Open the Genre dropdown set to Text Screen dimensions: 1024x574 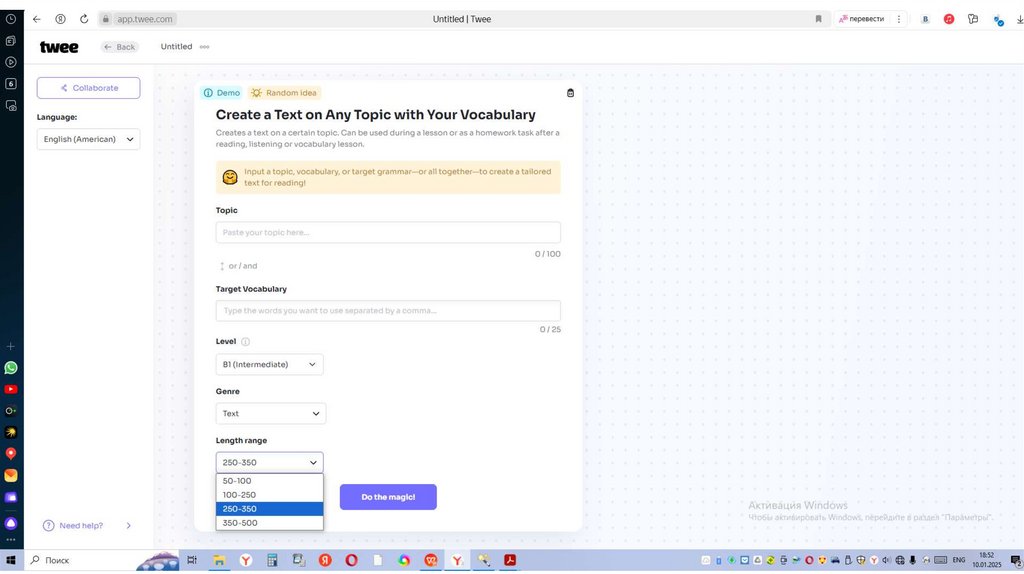[270, 413]
